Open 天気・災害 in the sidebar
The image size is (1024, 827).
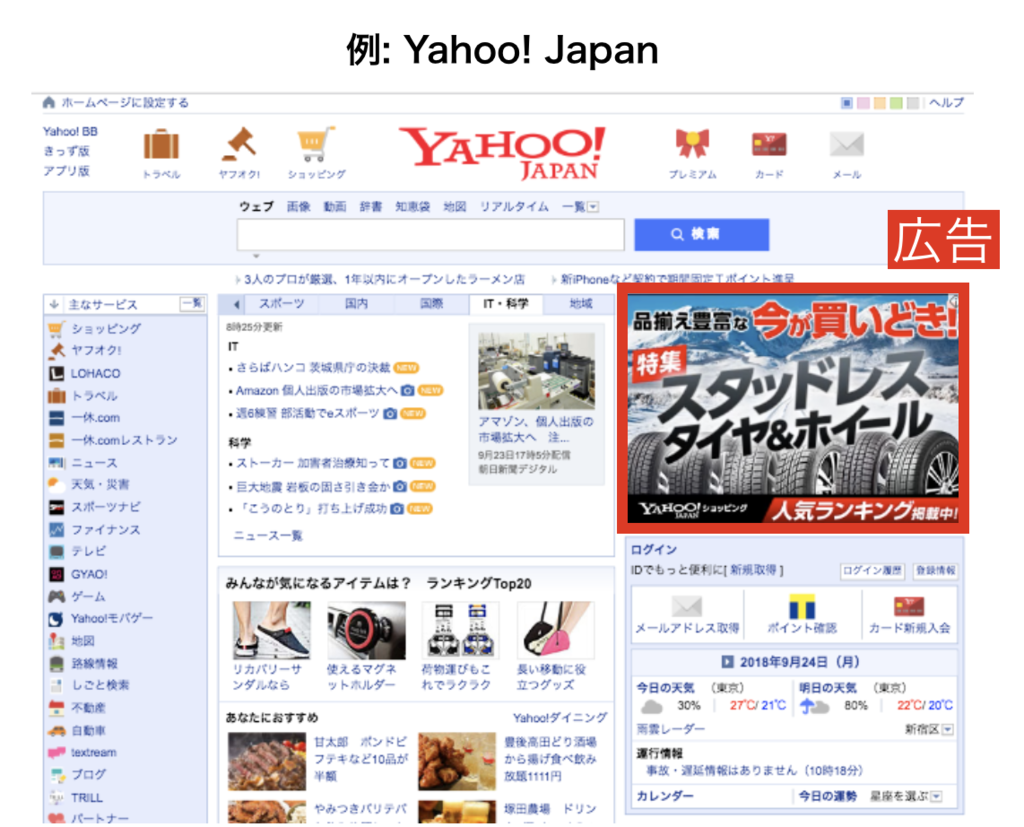pos(100,485)
